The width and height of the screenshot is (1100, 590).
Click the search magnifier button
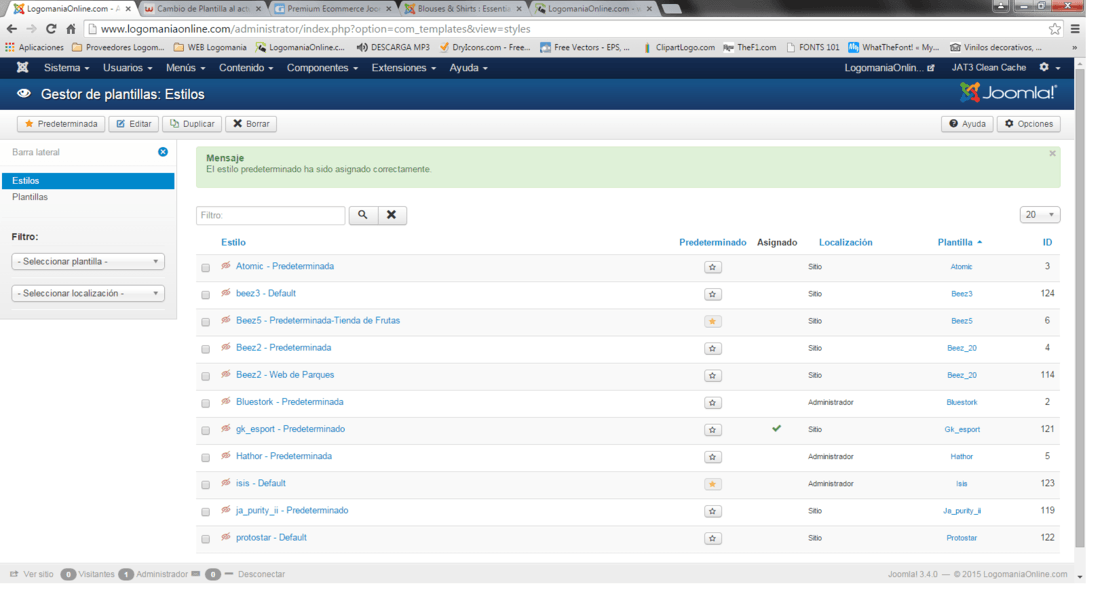coord(363,215)
